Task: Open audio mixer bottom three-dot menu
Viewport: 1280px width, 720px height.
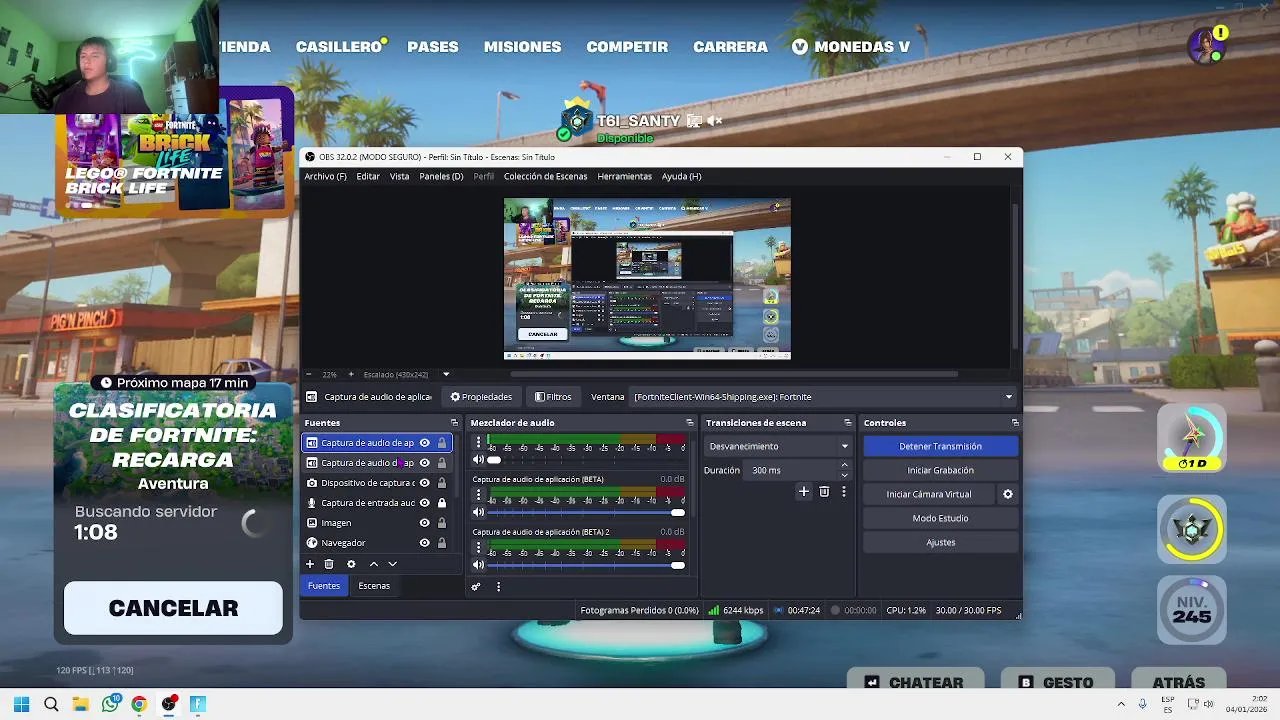Action: pyautogui.click(x=498, y=587)
